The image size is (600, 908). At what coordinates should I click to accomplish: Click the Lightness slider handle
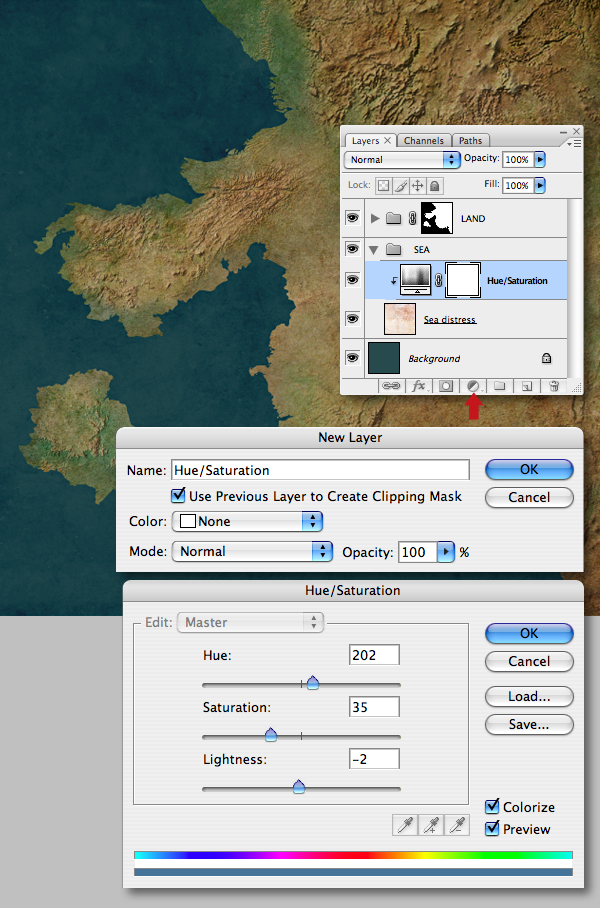point(299,786)
